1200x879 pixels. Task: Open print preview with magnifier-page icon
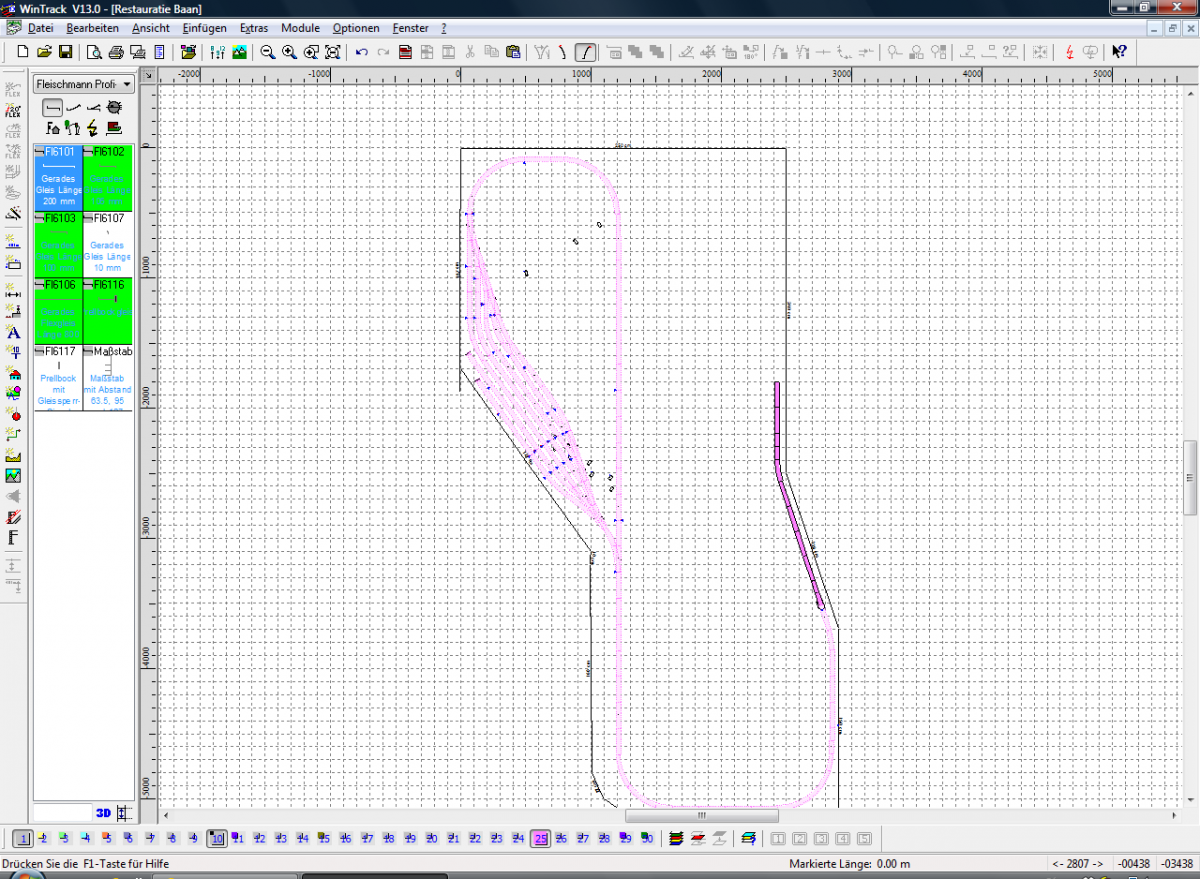coord(94,52)
